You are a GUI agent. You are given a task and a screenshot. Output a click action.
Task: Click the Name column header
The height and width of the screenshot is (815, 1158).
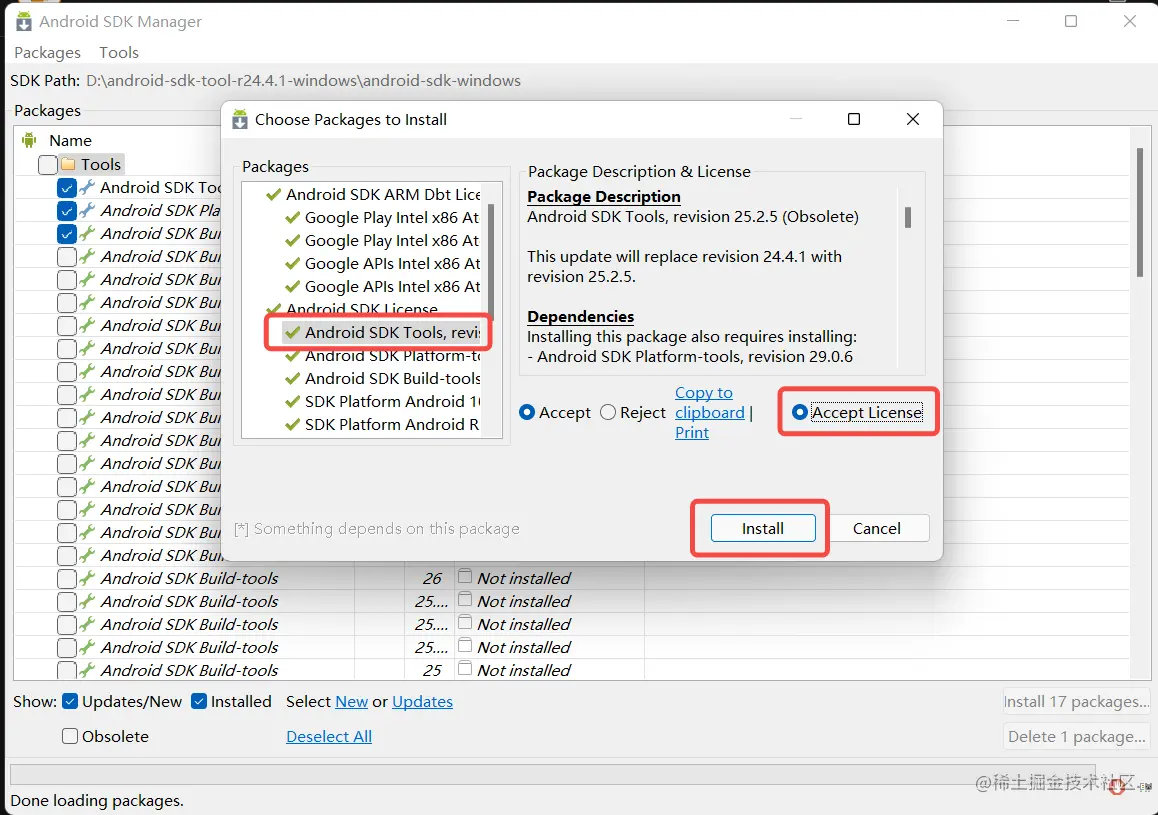(x=70, y=140)
